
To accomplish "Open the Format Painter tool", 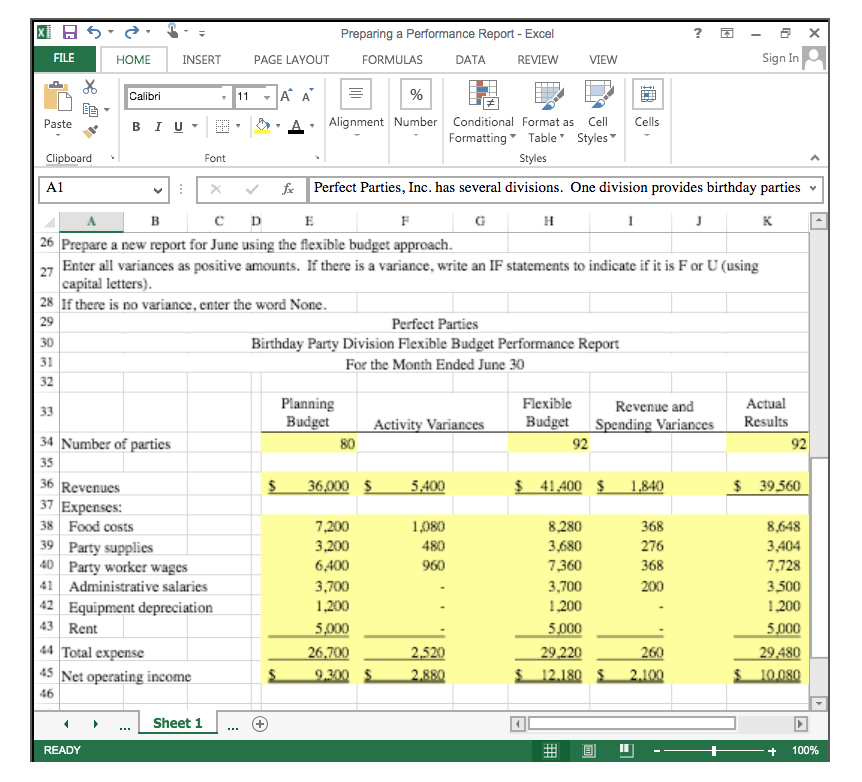I will [x=89, y=131].
